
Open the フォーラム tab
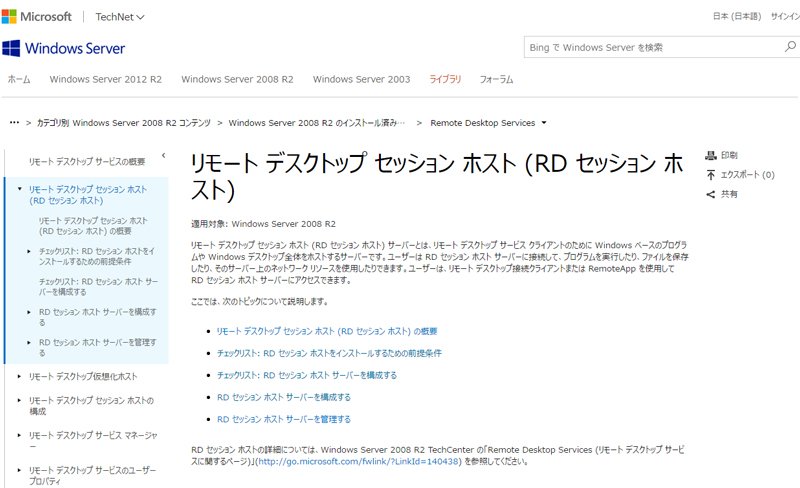coord(496,79)
